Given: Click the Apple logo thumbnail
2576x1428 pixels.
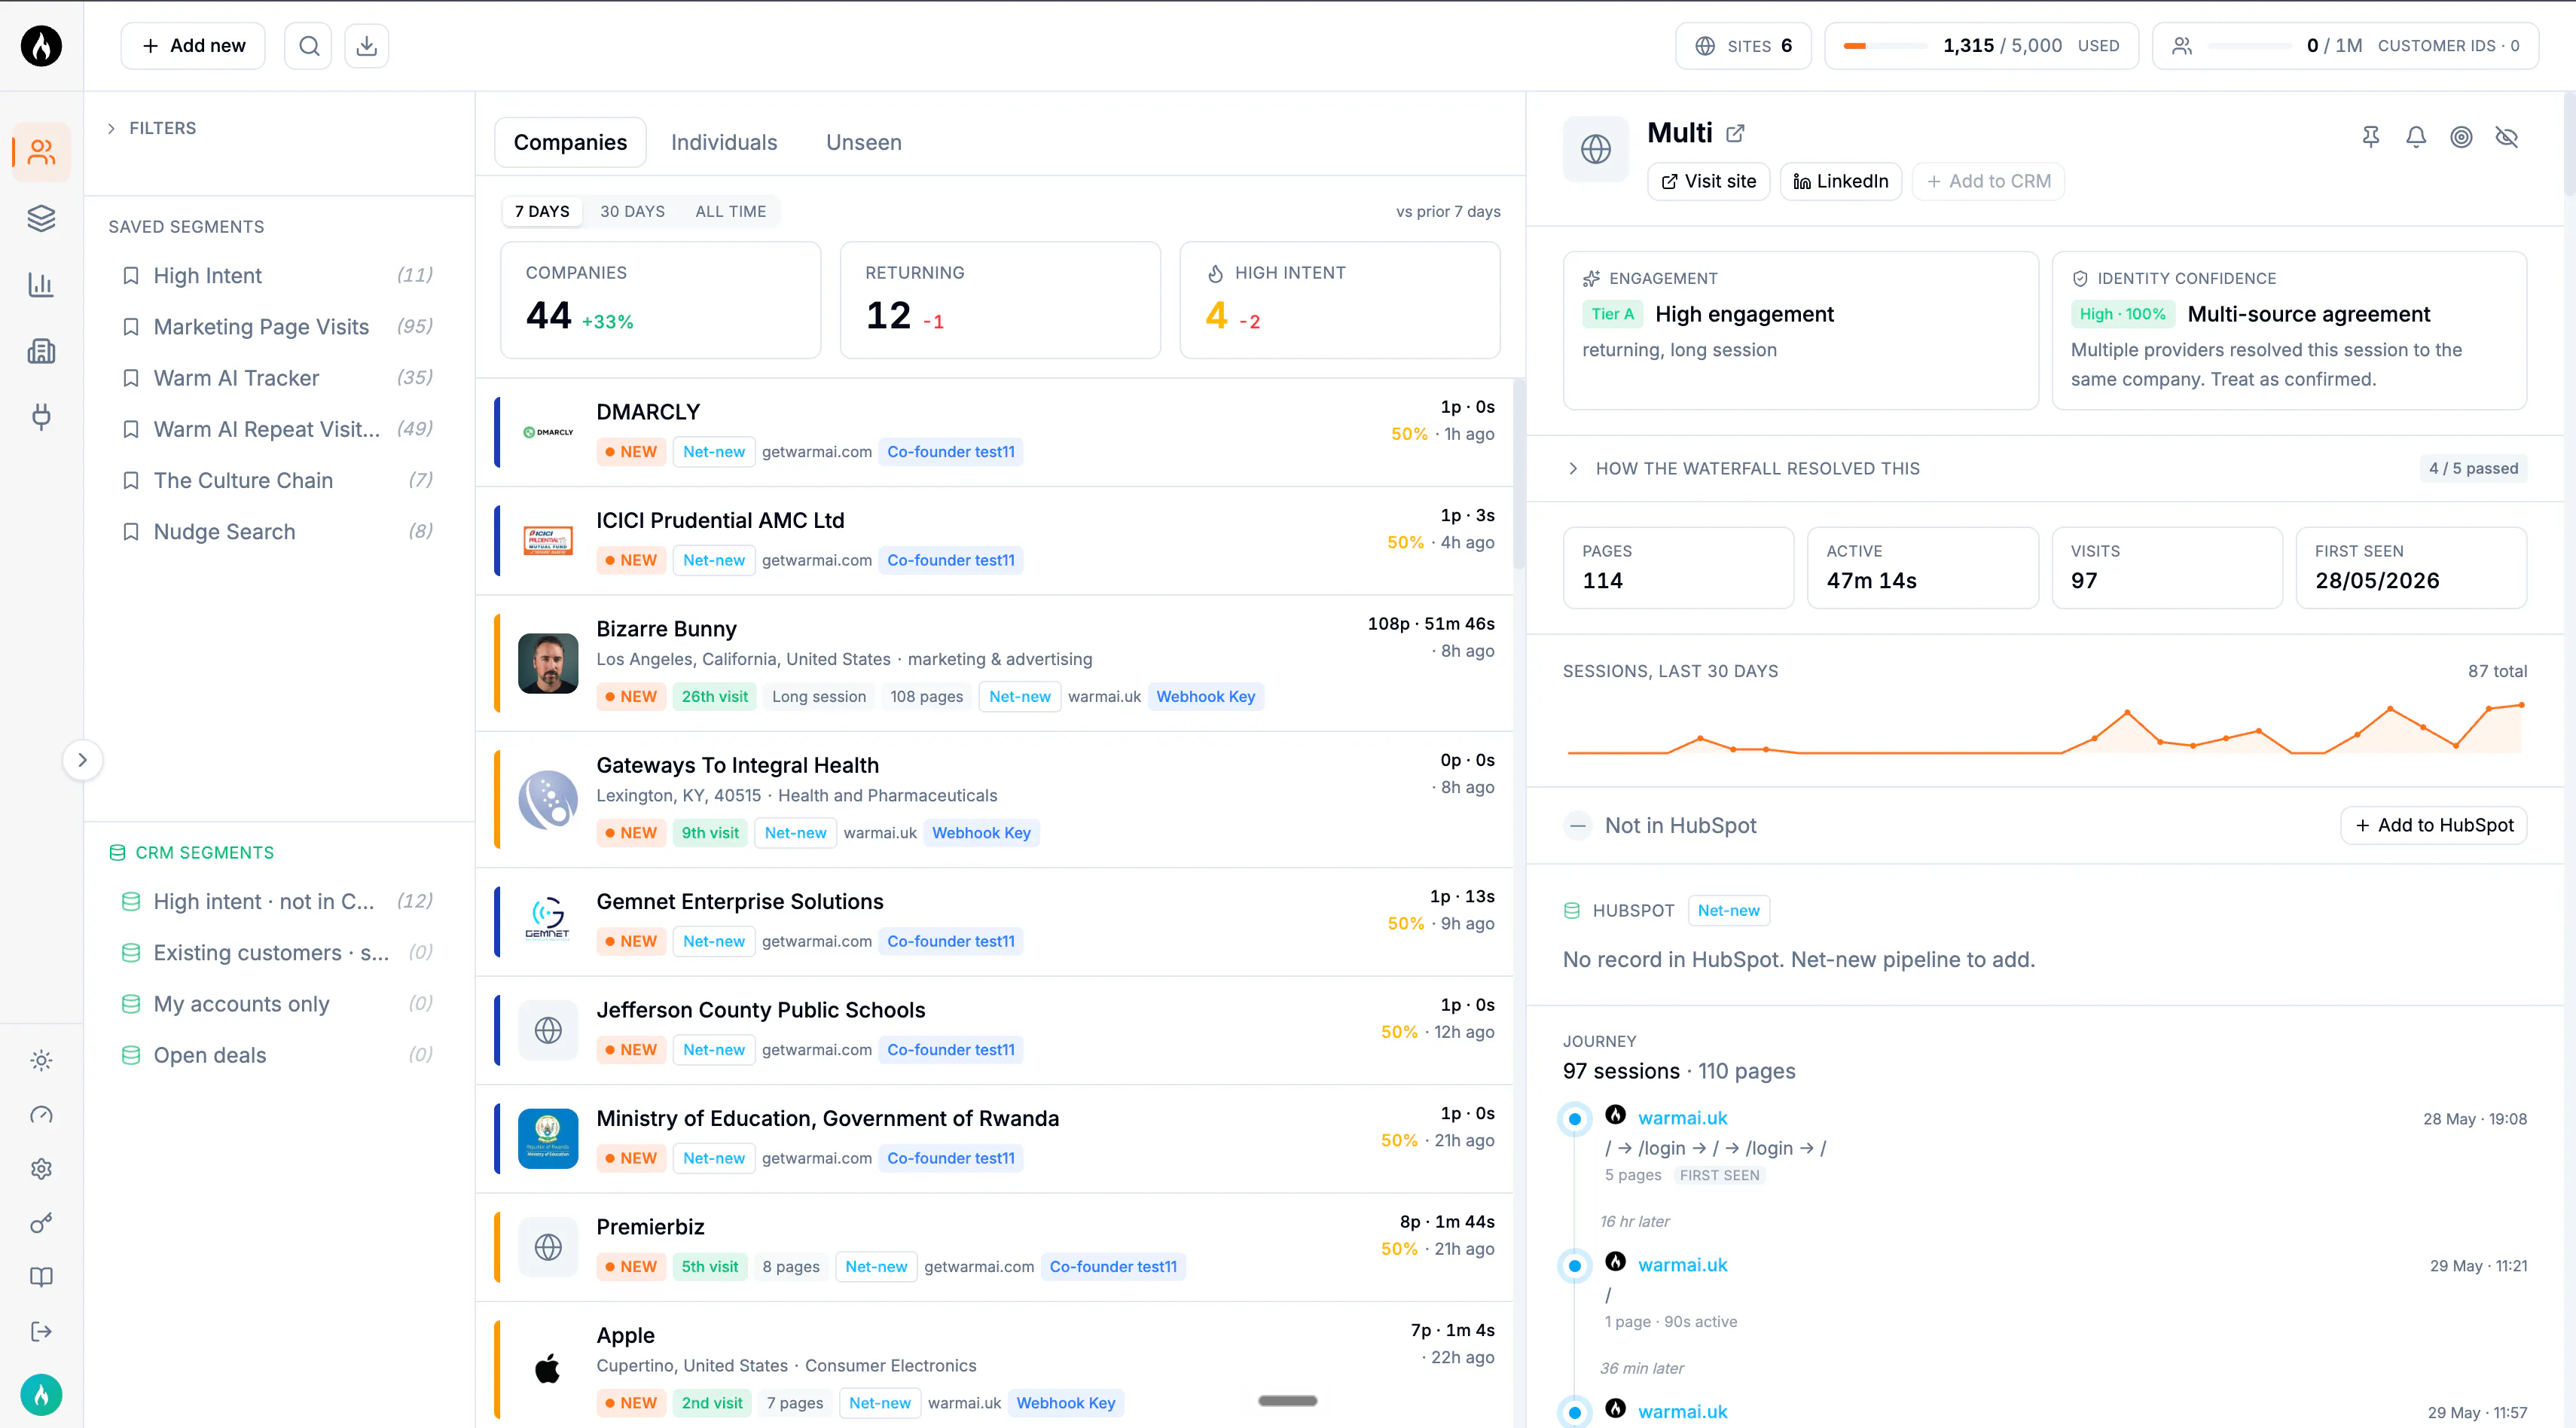Looking at the screenshot, I should (x=548, y=1368).
